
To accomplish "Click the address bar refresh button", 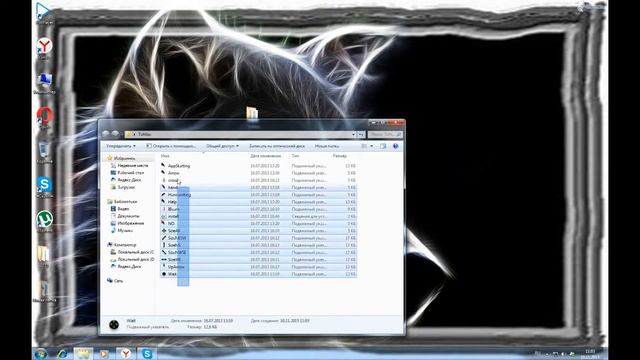I will pyautogui.click(x=361, y=134).
